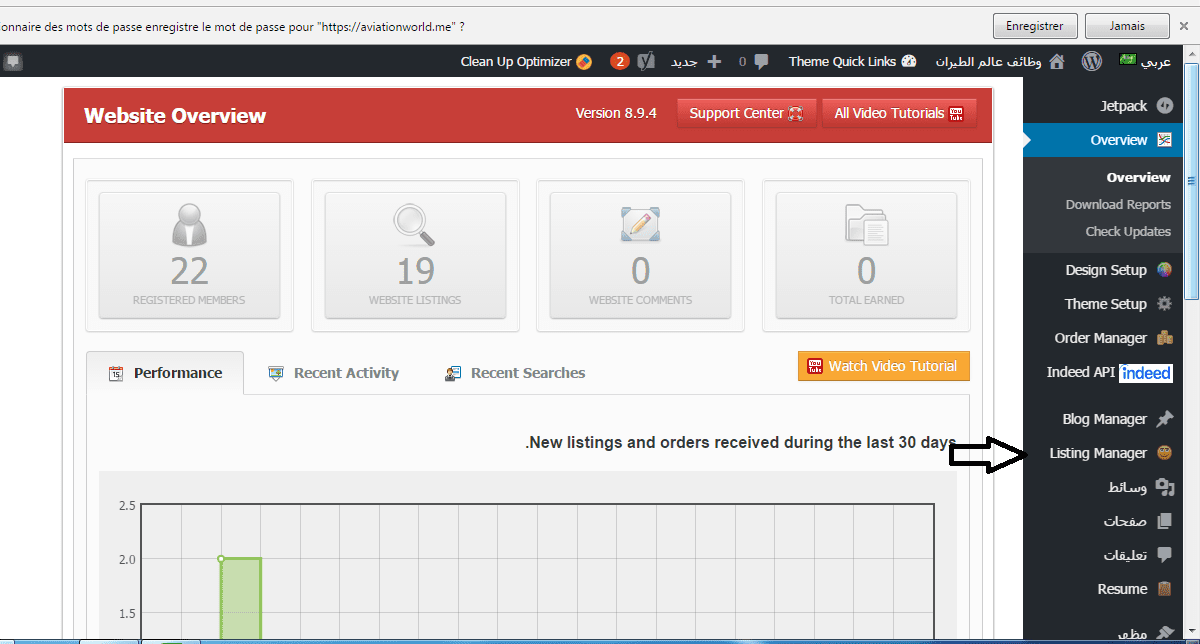This screenshot has height=644, width=1200.
Task: Click the Registered Members tile
Action: point(189,255)
